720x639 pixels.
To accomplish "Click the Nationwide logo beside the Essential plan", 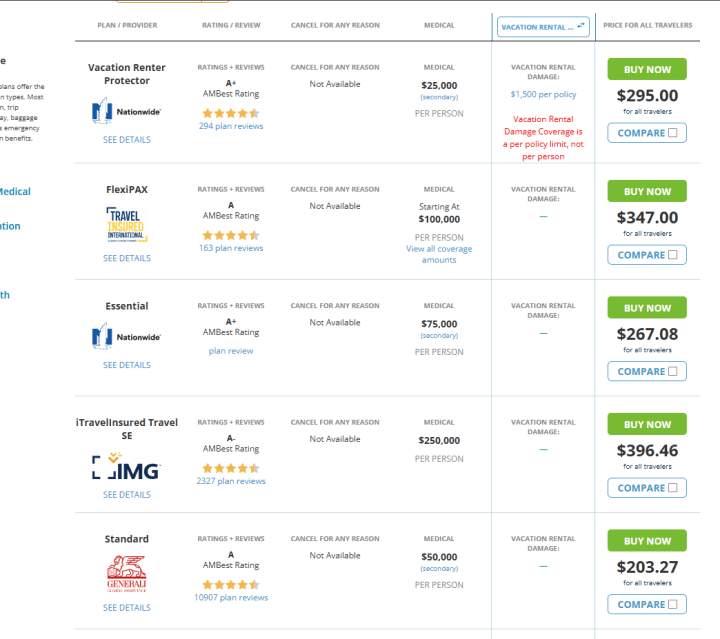I will pyautogui.click(x=126, y=337).
